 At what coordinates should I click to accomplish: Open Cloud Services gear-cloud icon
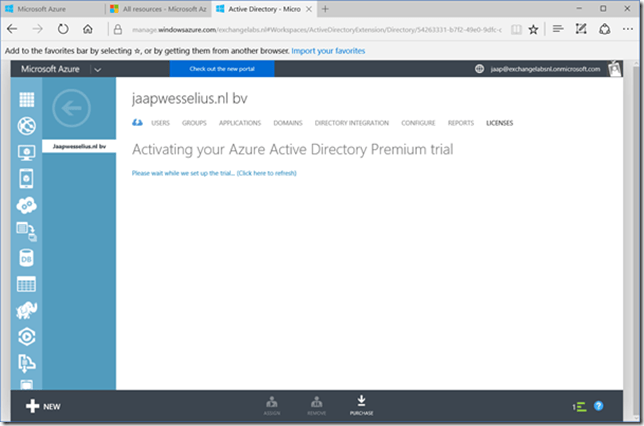click(27, 205)
